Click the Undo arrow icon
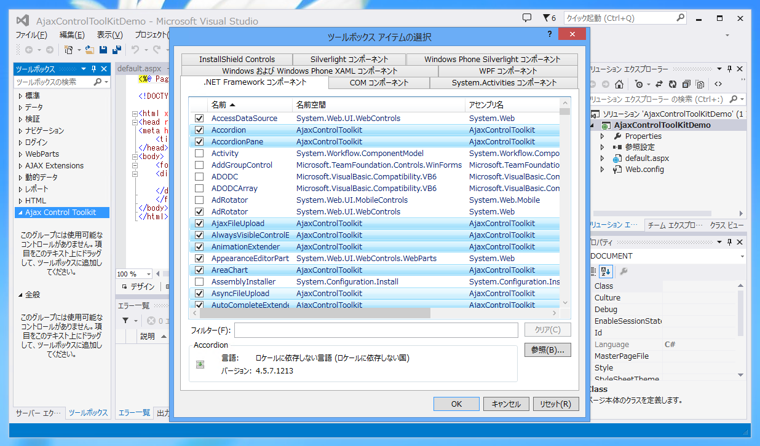 point(135,49)
